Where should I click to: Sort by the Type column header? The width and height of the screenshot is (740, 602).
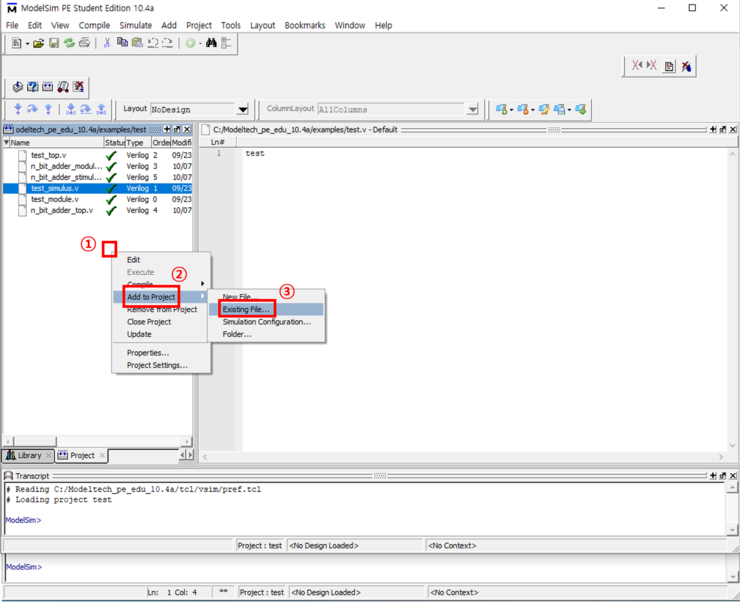(x=138, y=142)
